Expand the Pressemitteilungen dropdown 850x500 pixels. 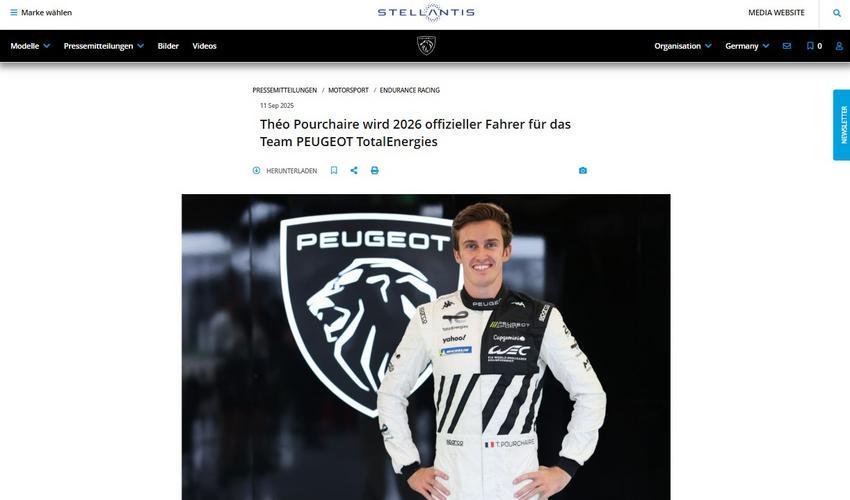pos(104,46)
